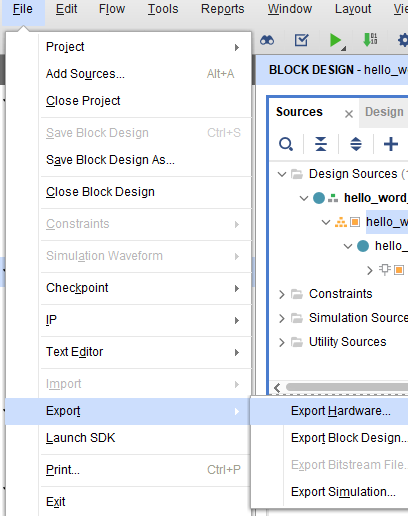Open the Edit menu
Viewport: 408px width, 516px height.
66,9
